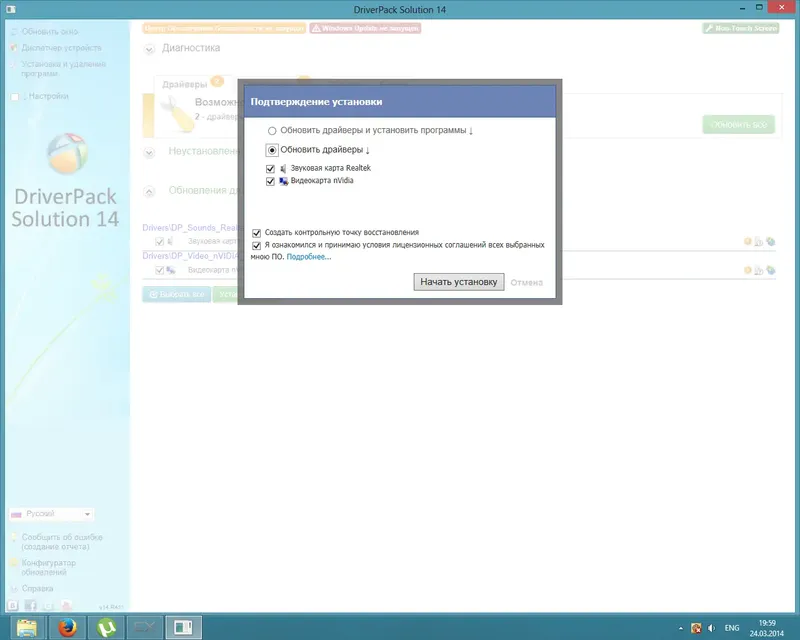This screenshot has width=800, height=640.
Task: Click the Realtek sound card speaker icon in dialog
Action: click(x=283, y=168)
